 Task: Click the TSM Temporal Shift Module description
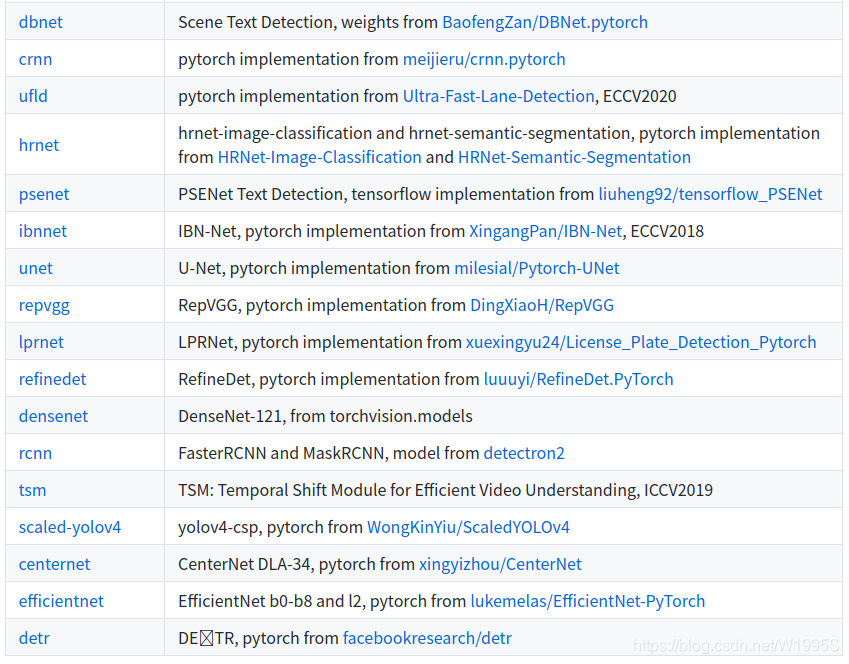(445, 490)
